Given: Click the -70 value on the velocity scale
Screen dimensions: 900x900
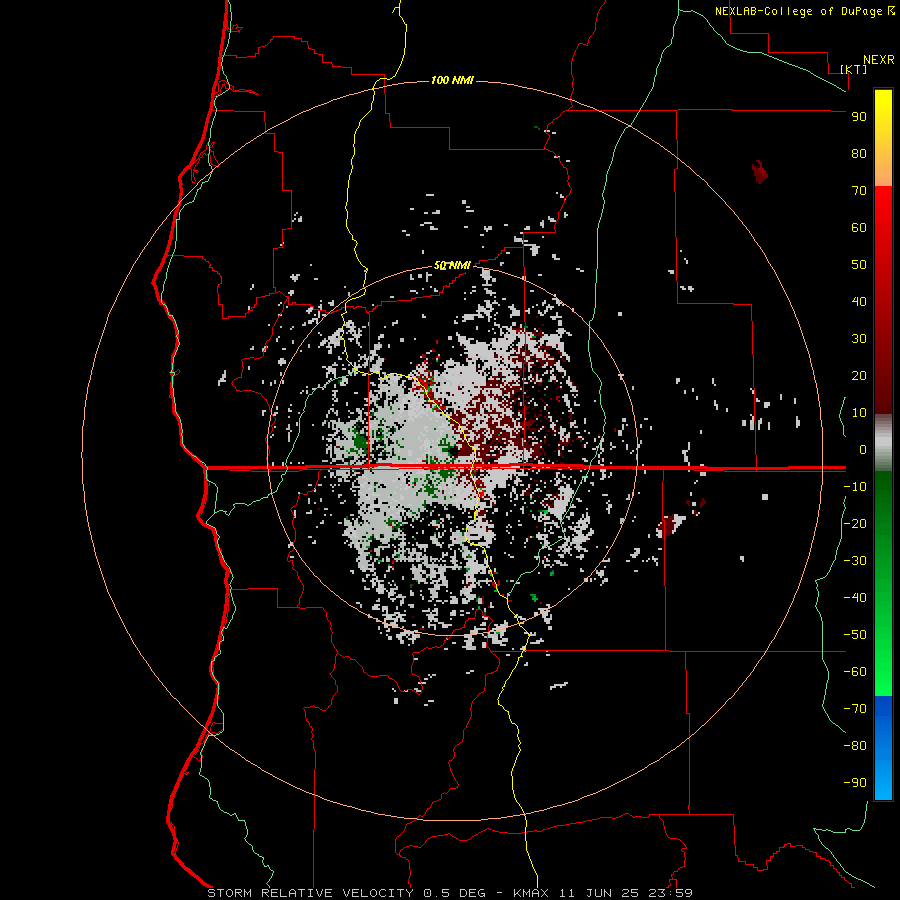Looking at the screenshot, I should (855, 709).
